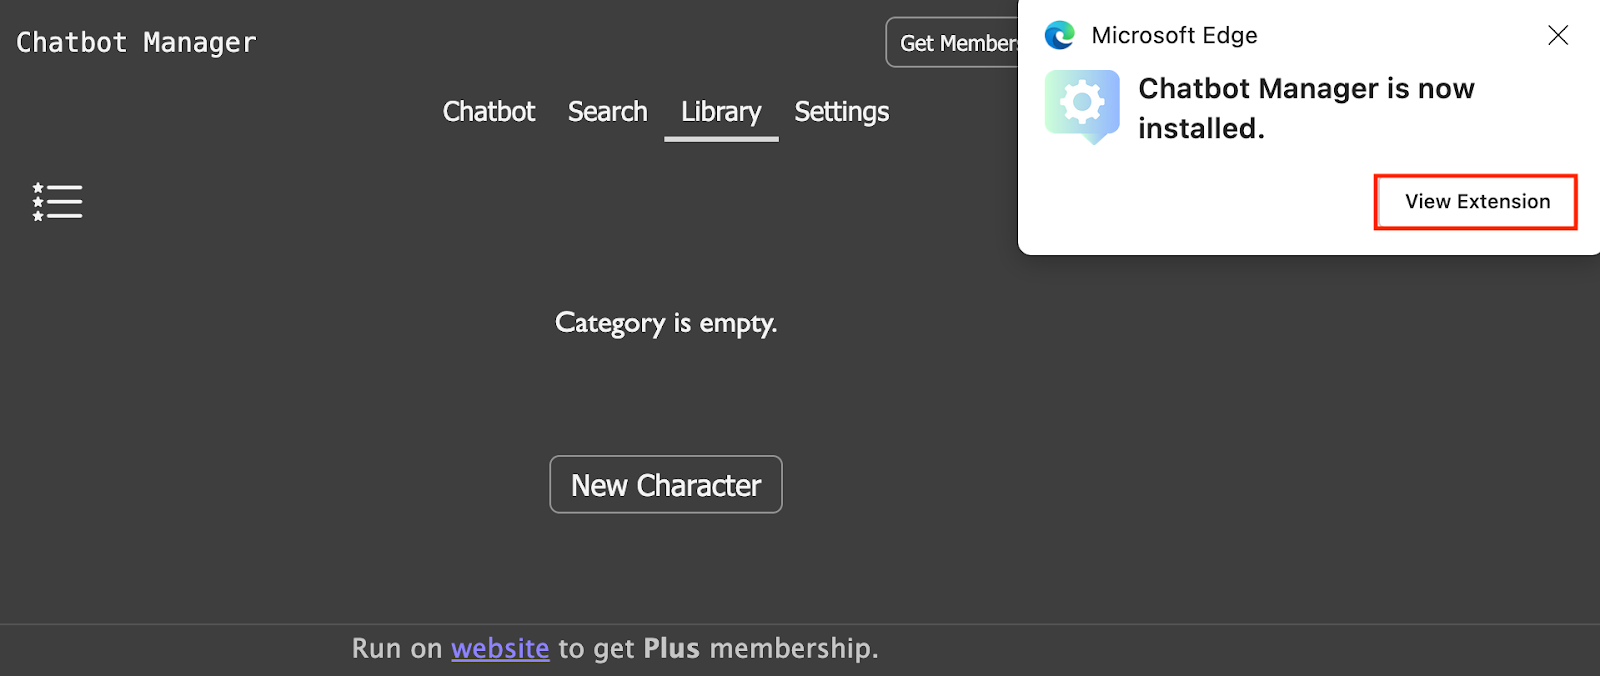
Task: Click the 'Category is empty.' message
Action: (666, 323)
